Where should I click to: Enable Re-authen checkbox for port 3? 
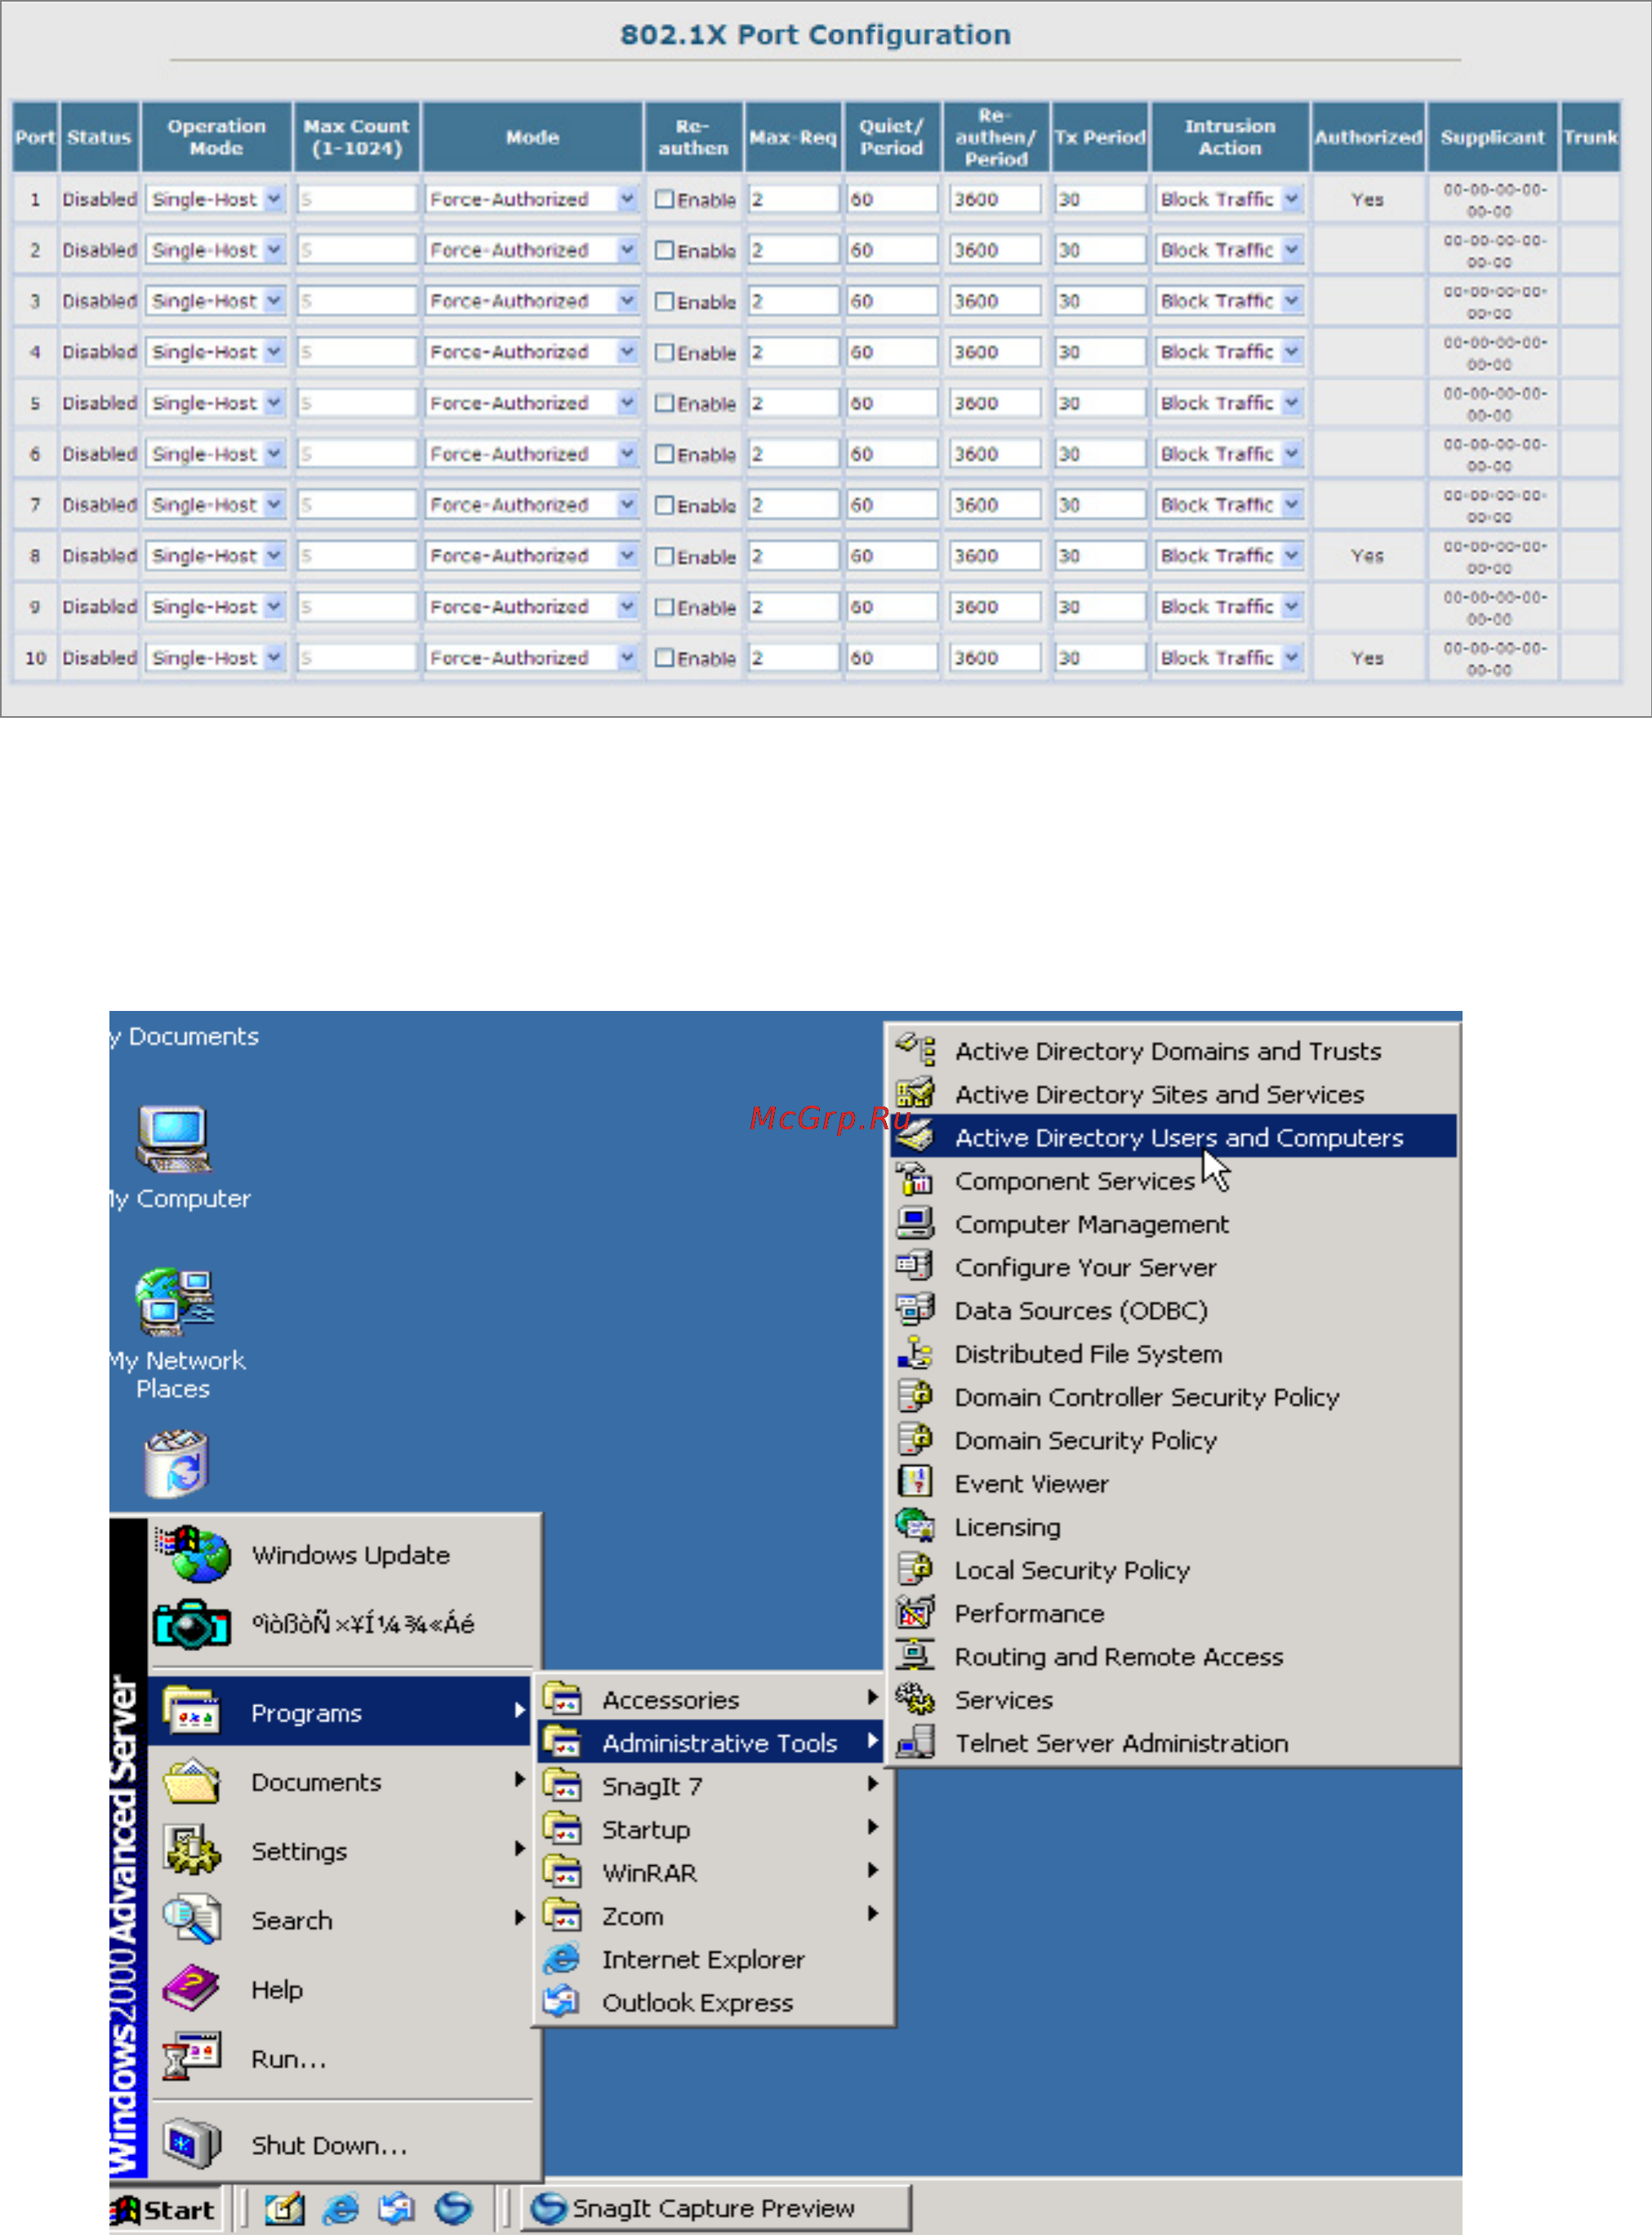(664, 301)
